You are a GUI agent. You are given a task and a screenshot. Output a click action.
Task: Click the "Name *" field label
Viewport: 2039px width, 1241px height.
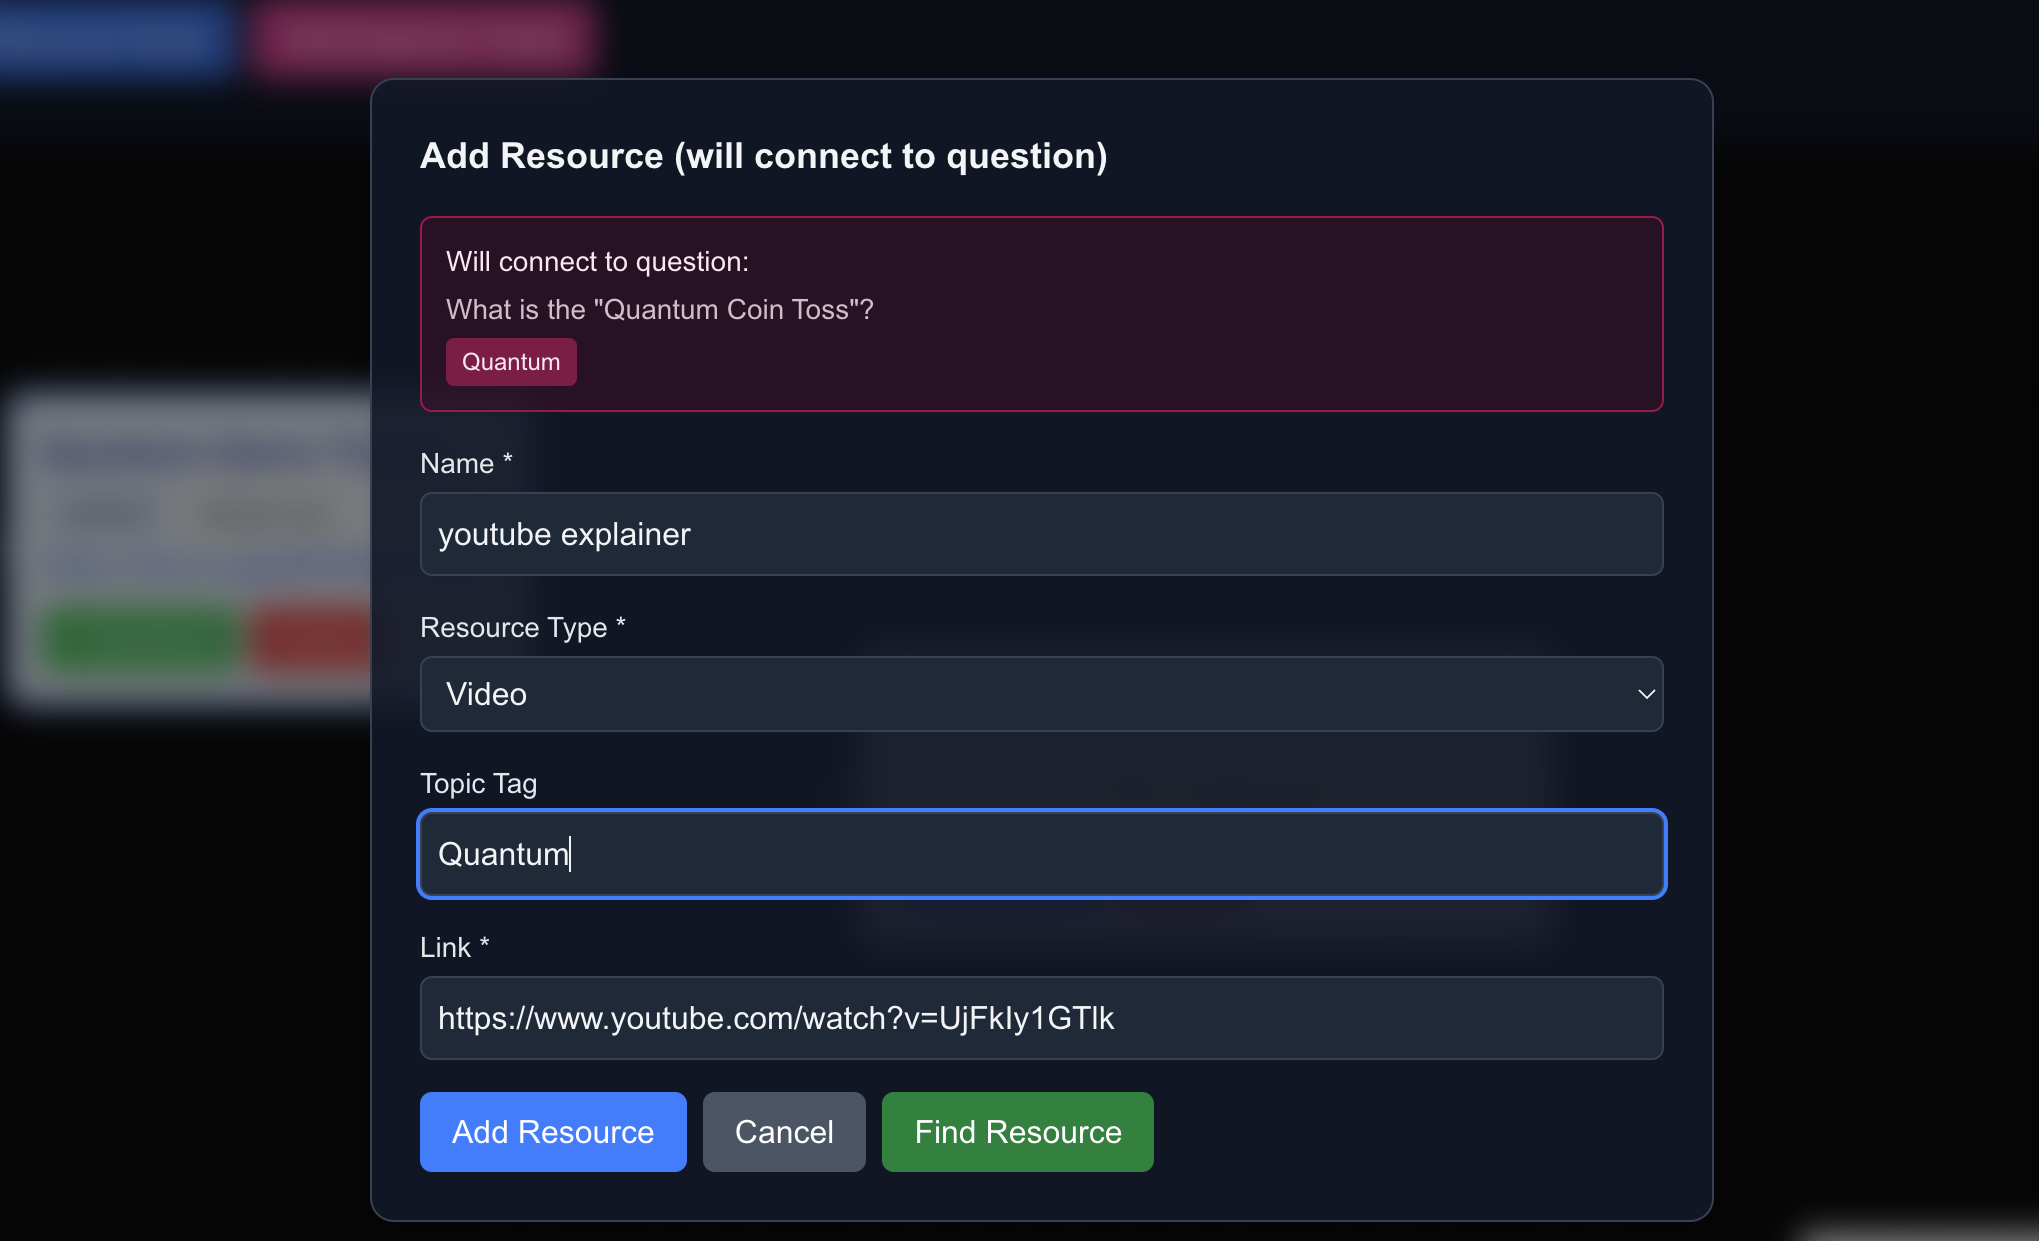click(x=464, y=463)
